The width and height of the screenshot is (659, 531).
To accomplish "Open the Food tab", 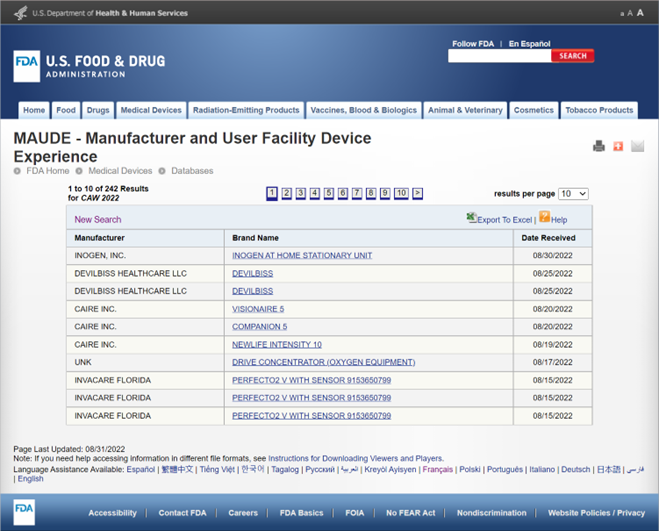I will coord(66,110).
